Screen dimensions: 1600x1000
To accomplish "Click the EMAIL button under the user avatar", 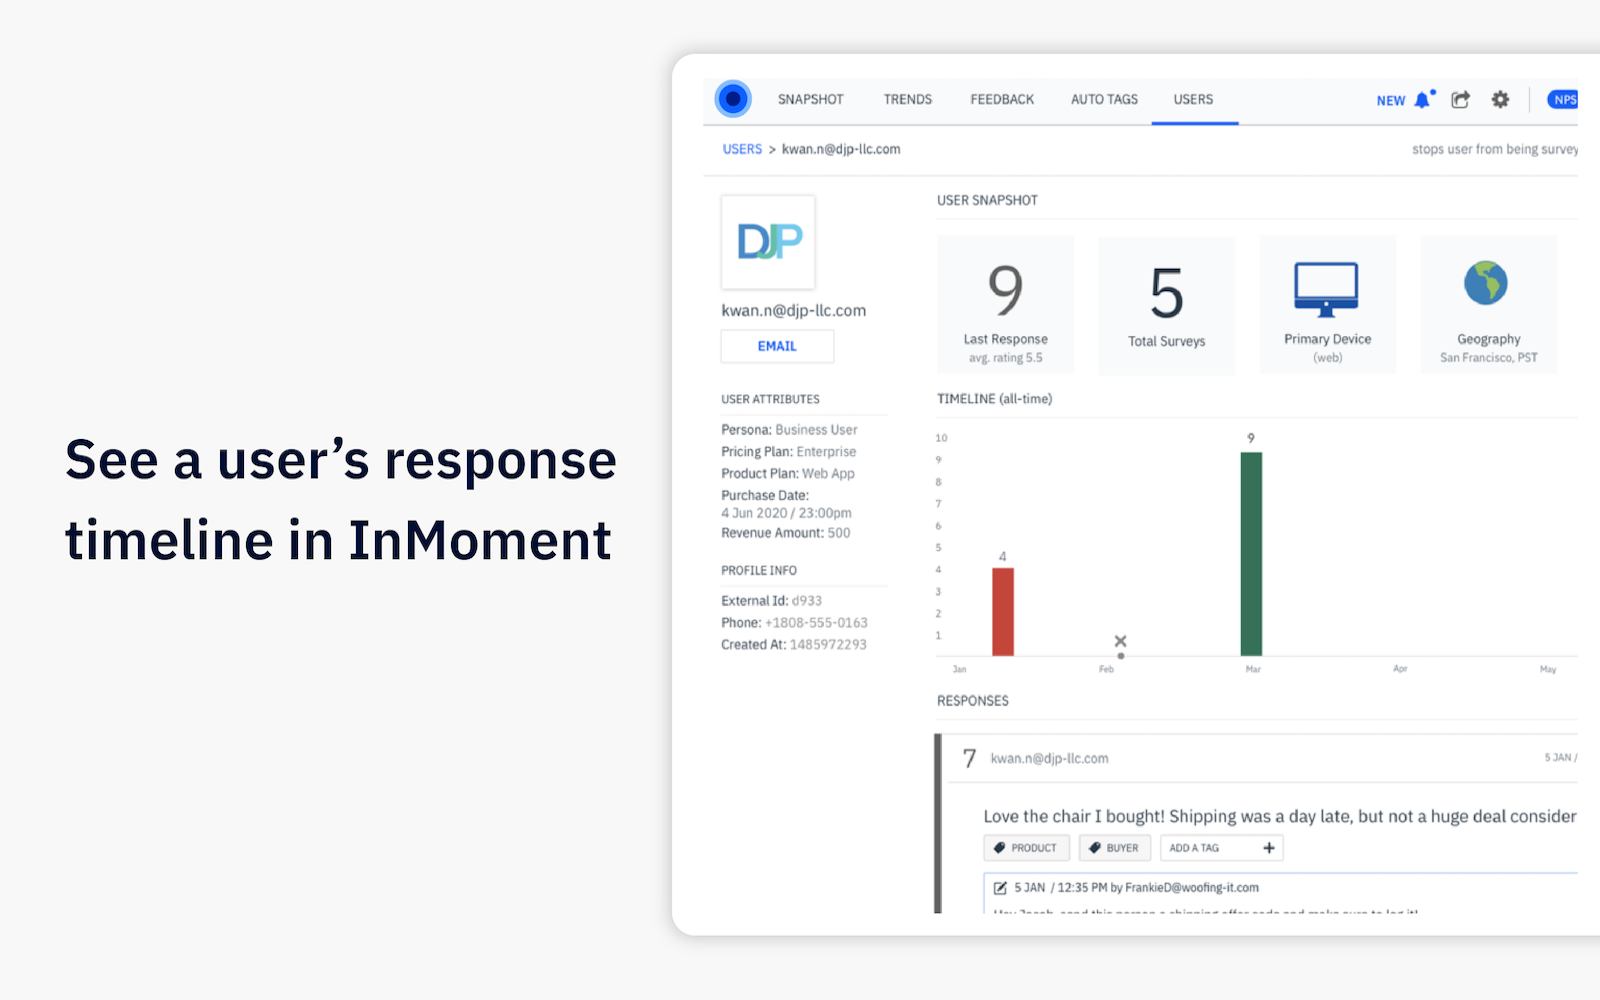I will 777,346.
